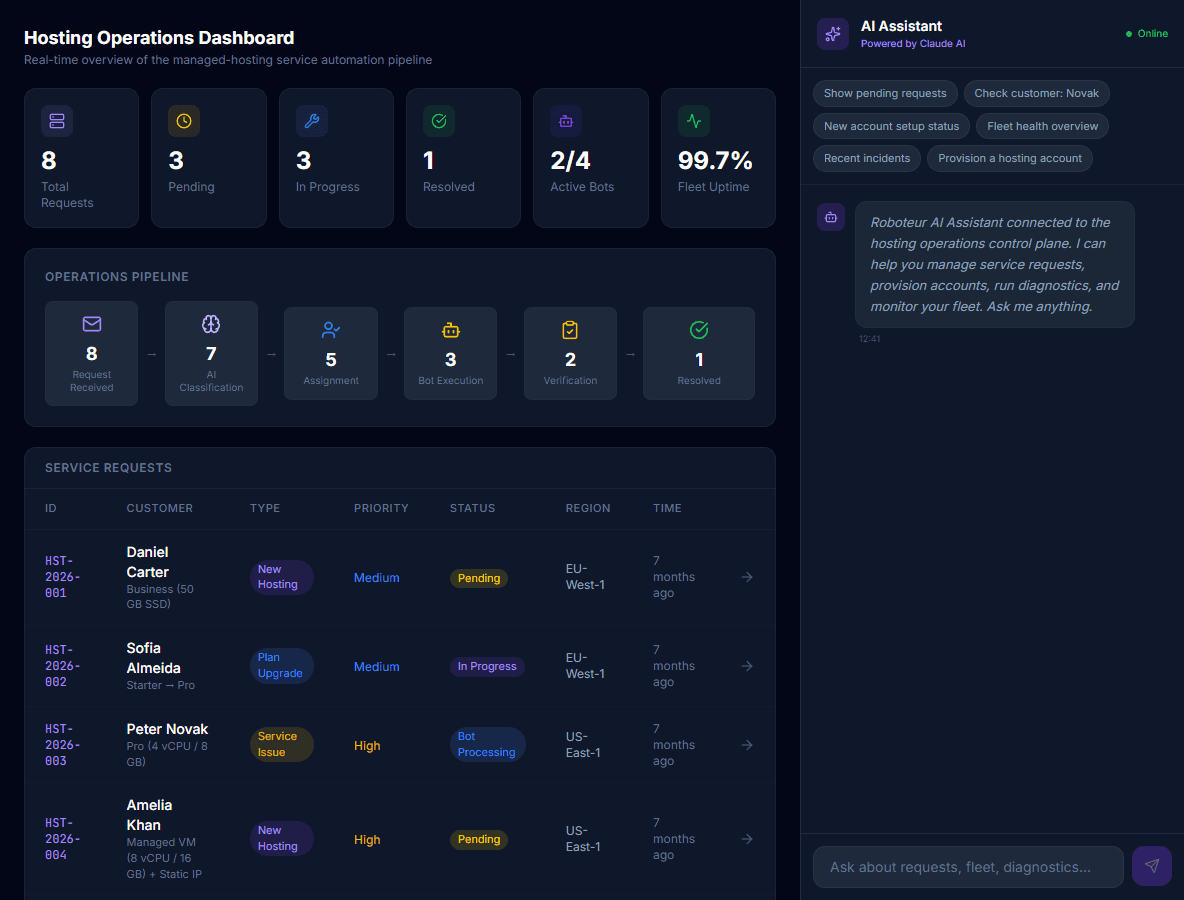Screen dimensions: 1184x900
Task: Click the Resolved checkmark icon in stats
Action: (439, 121)
